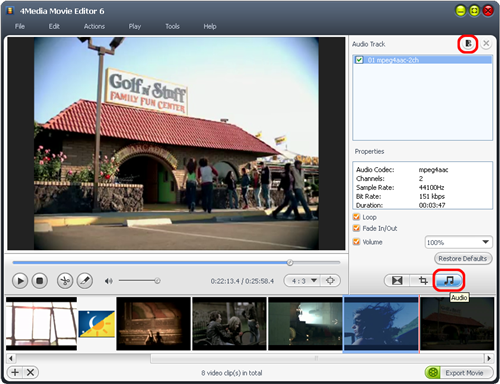
Task: Click the Export Movie button
Action: coord(459,373)
